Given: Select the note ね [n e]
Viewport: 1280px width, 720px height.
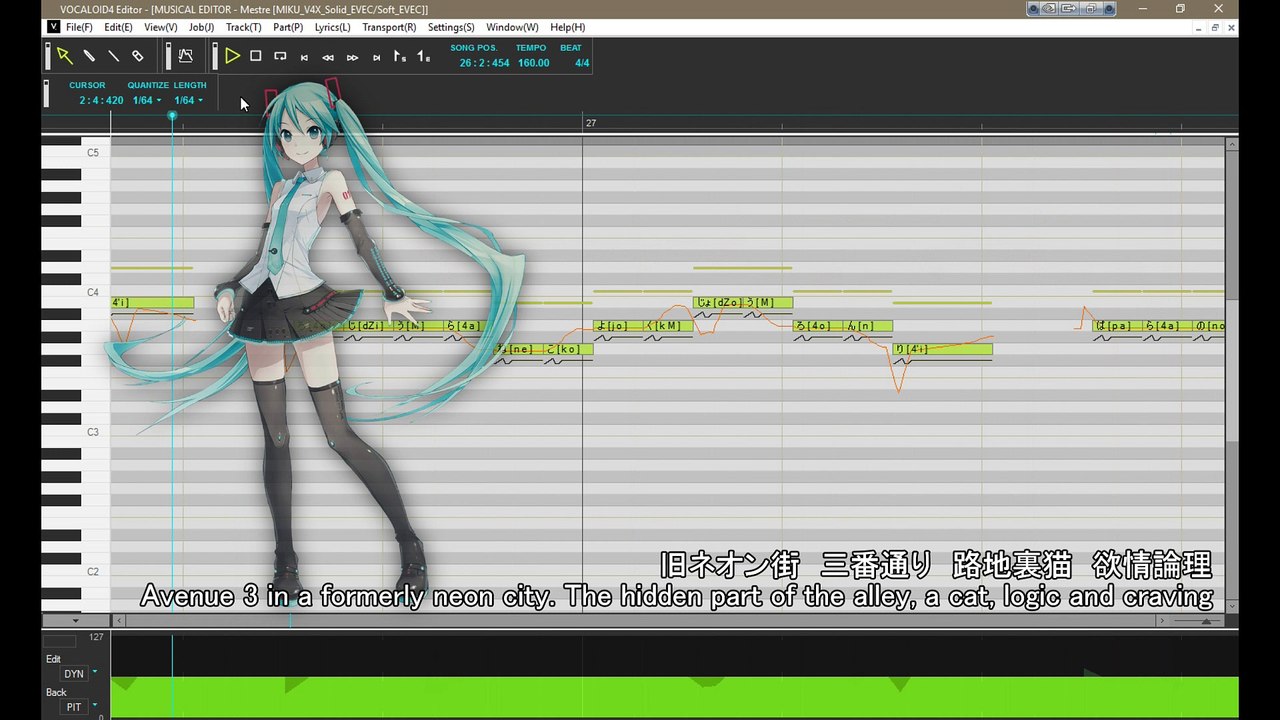Looking at the screenshot, I should 518,349.
